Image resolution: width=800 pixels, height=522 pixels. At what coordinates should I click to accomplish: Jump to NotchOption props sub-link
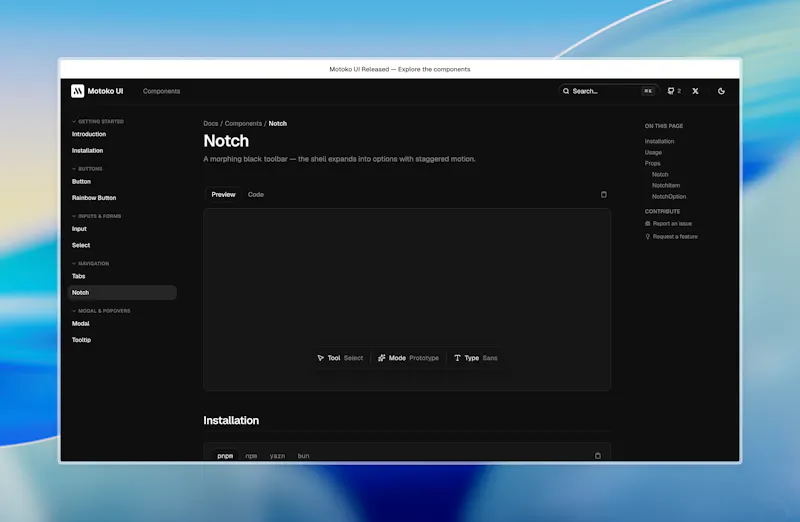pyautogui.click(x=669, y=196)
